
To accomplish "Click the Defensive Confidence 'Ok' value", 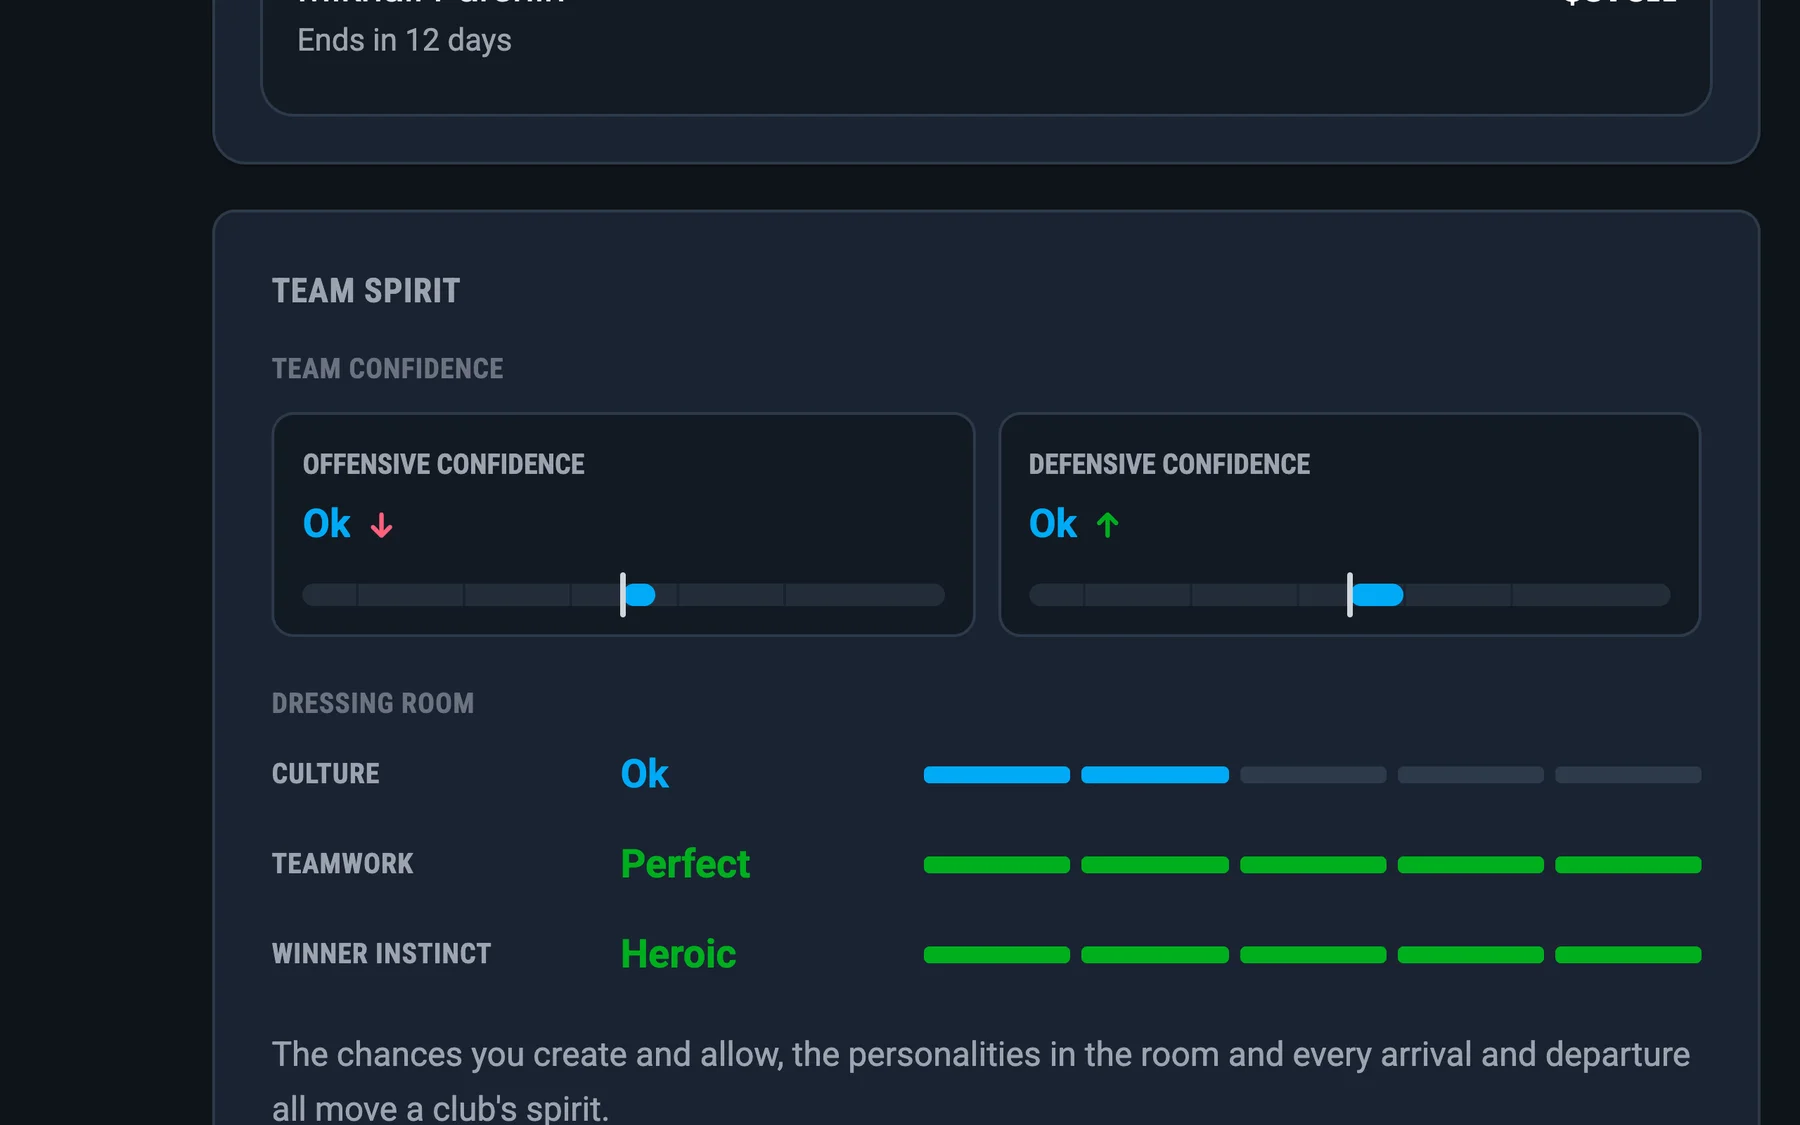I will tap(1052, 524).
